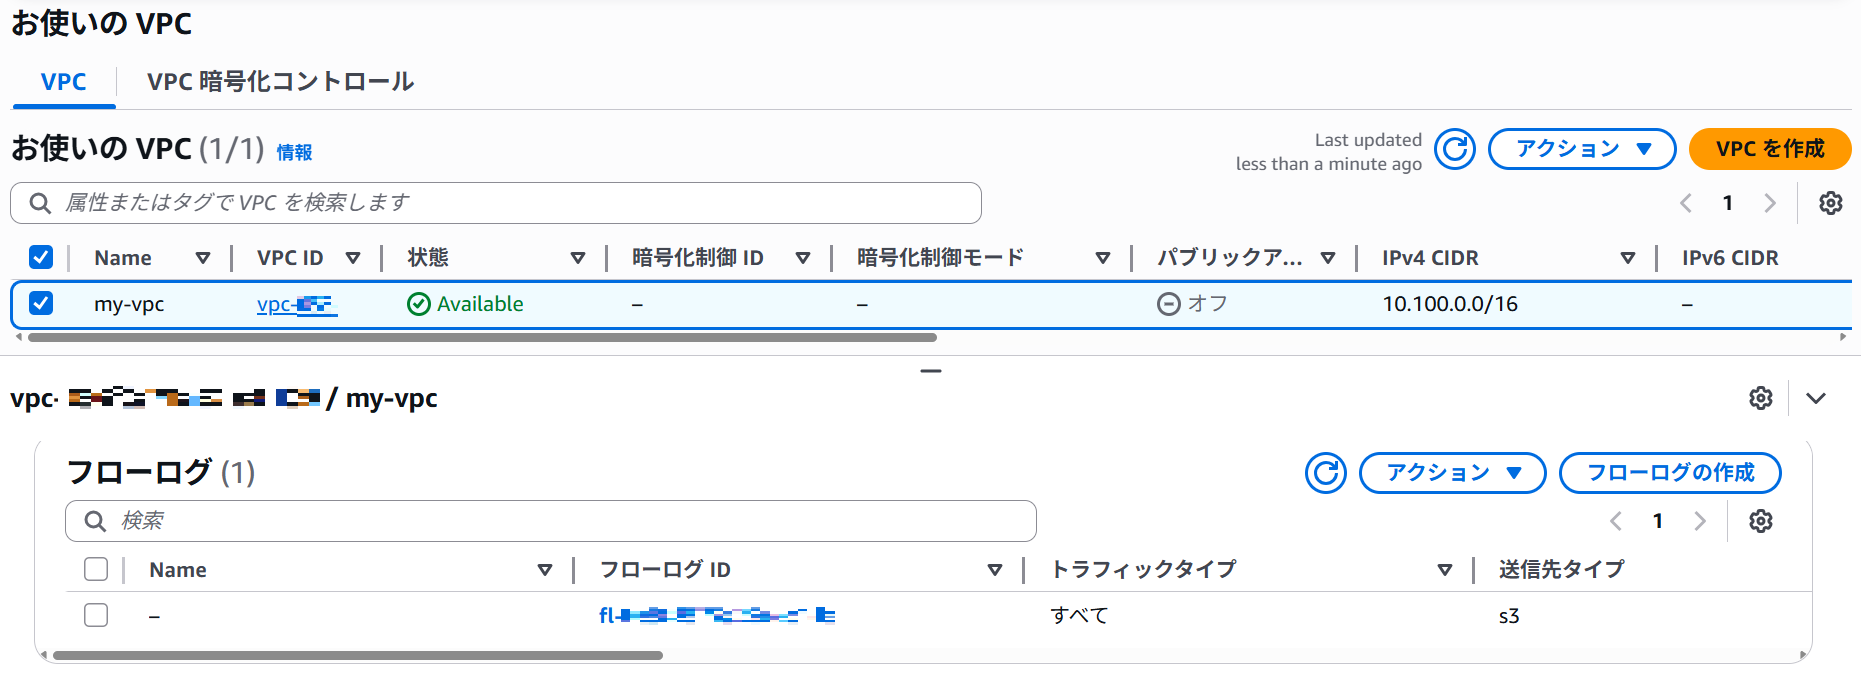Screen dimensions: 1861x674
Task: Click the フローログの作成 button
Action: point(1669,473)
